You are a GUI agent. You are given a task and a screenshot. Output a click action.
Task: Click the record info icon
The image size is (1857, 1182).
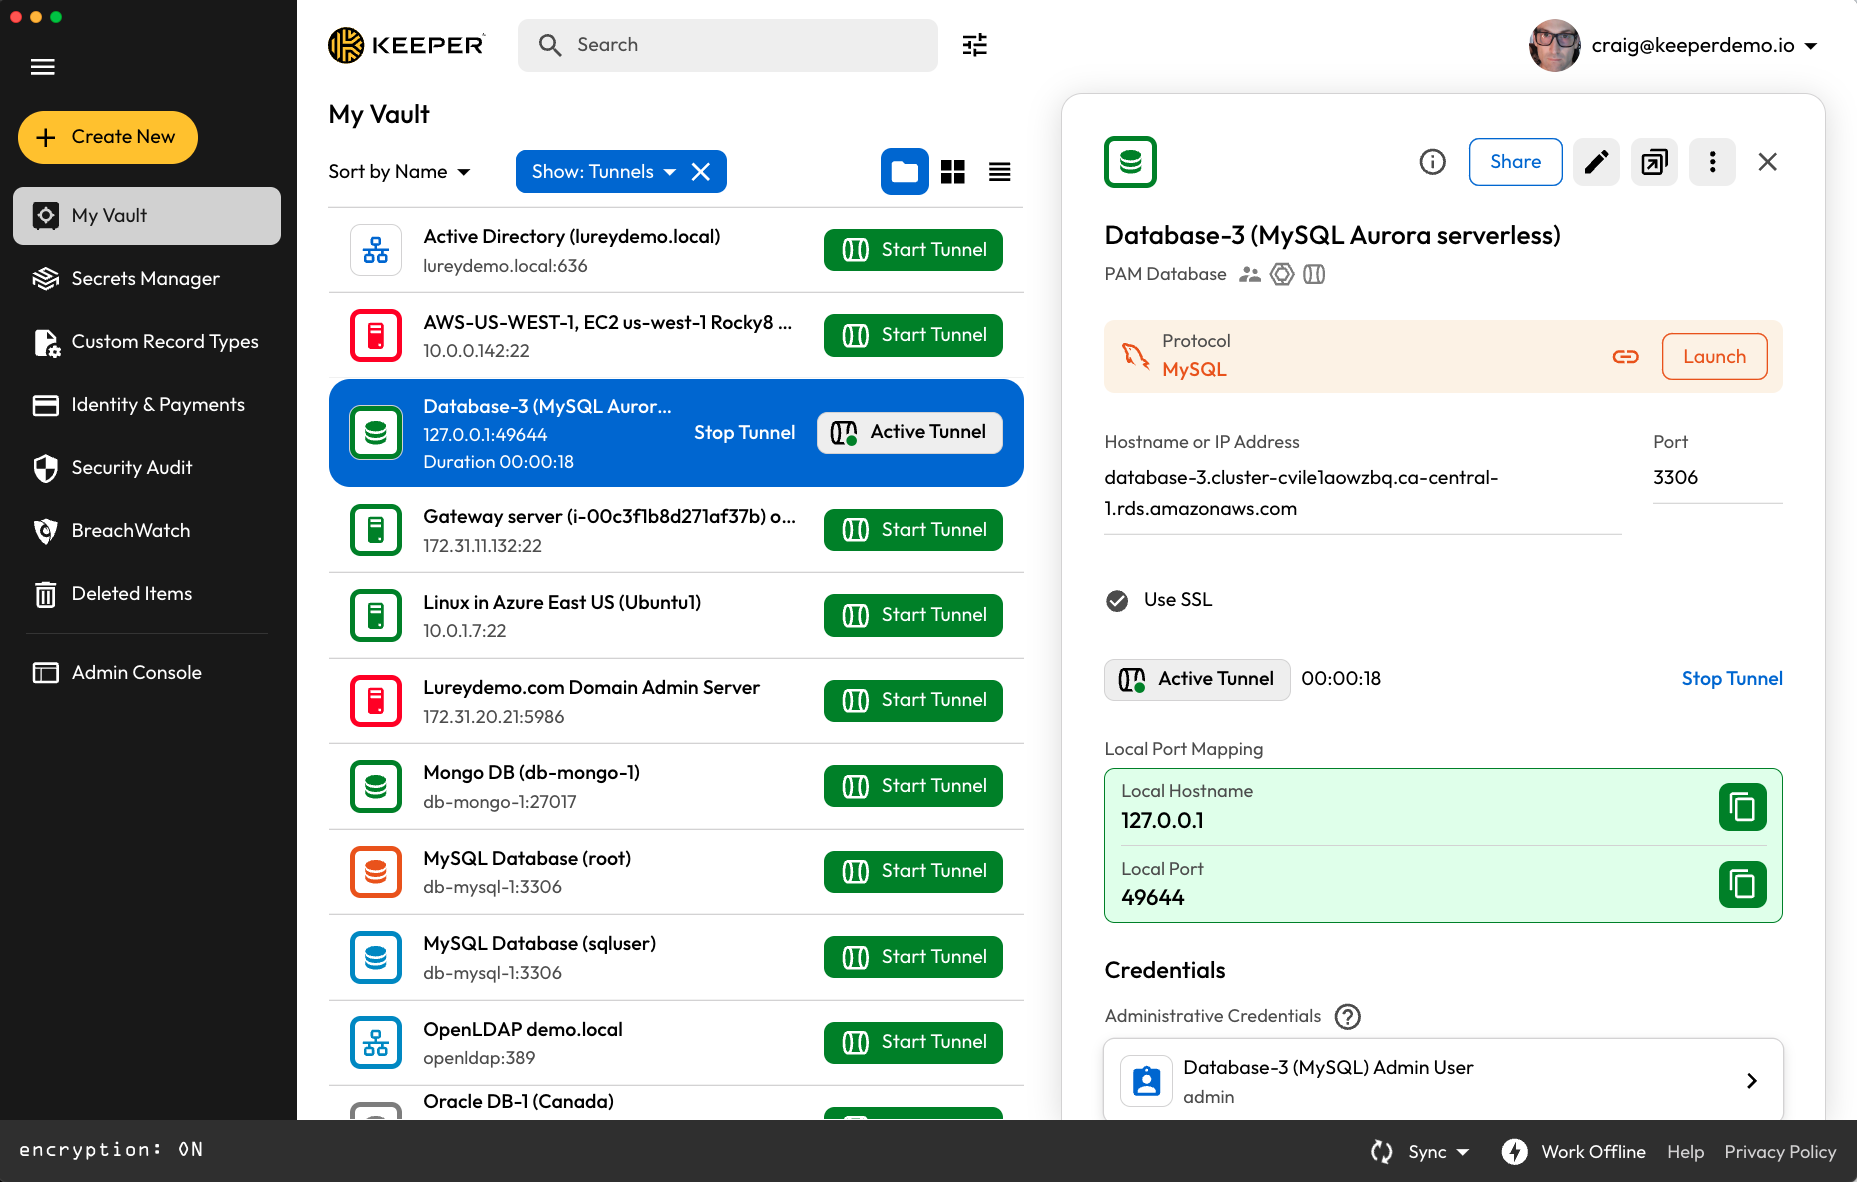[x=1432, y=162]
